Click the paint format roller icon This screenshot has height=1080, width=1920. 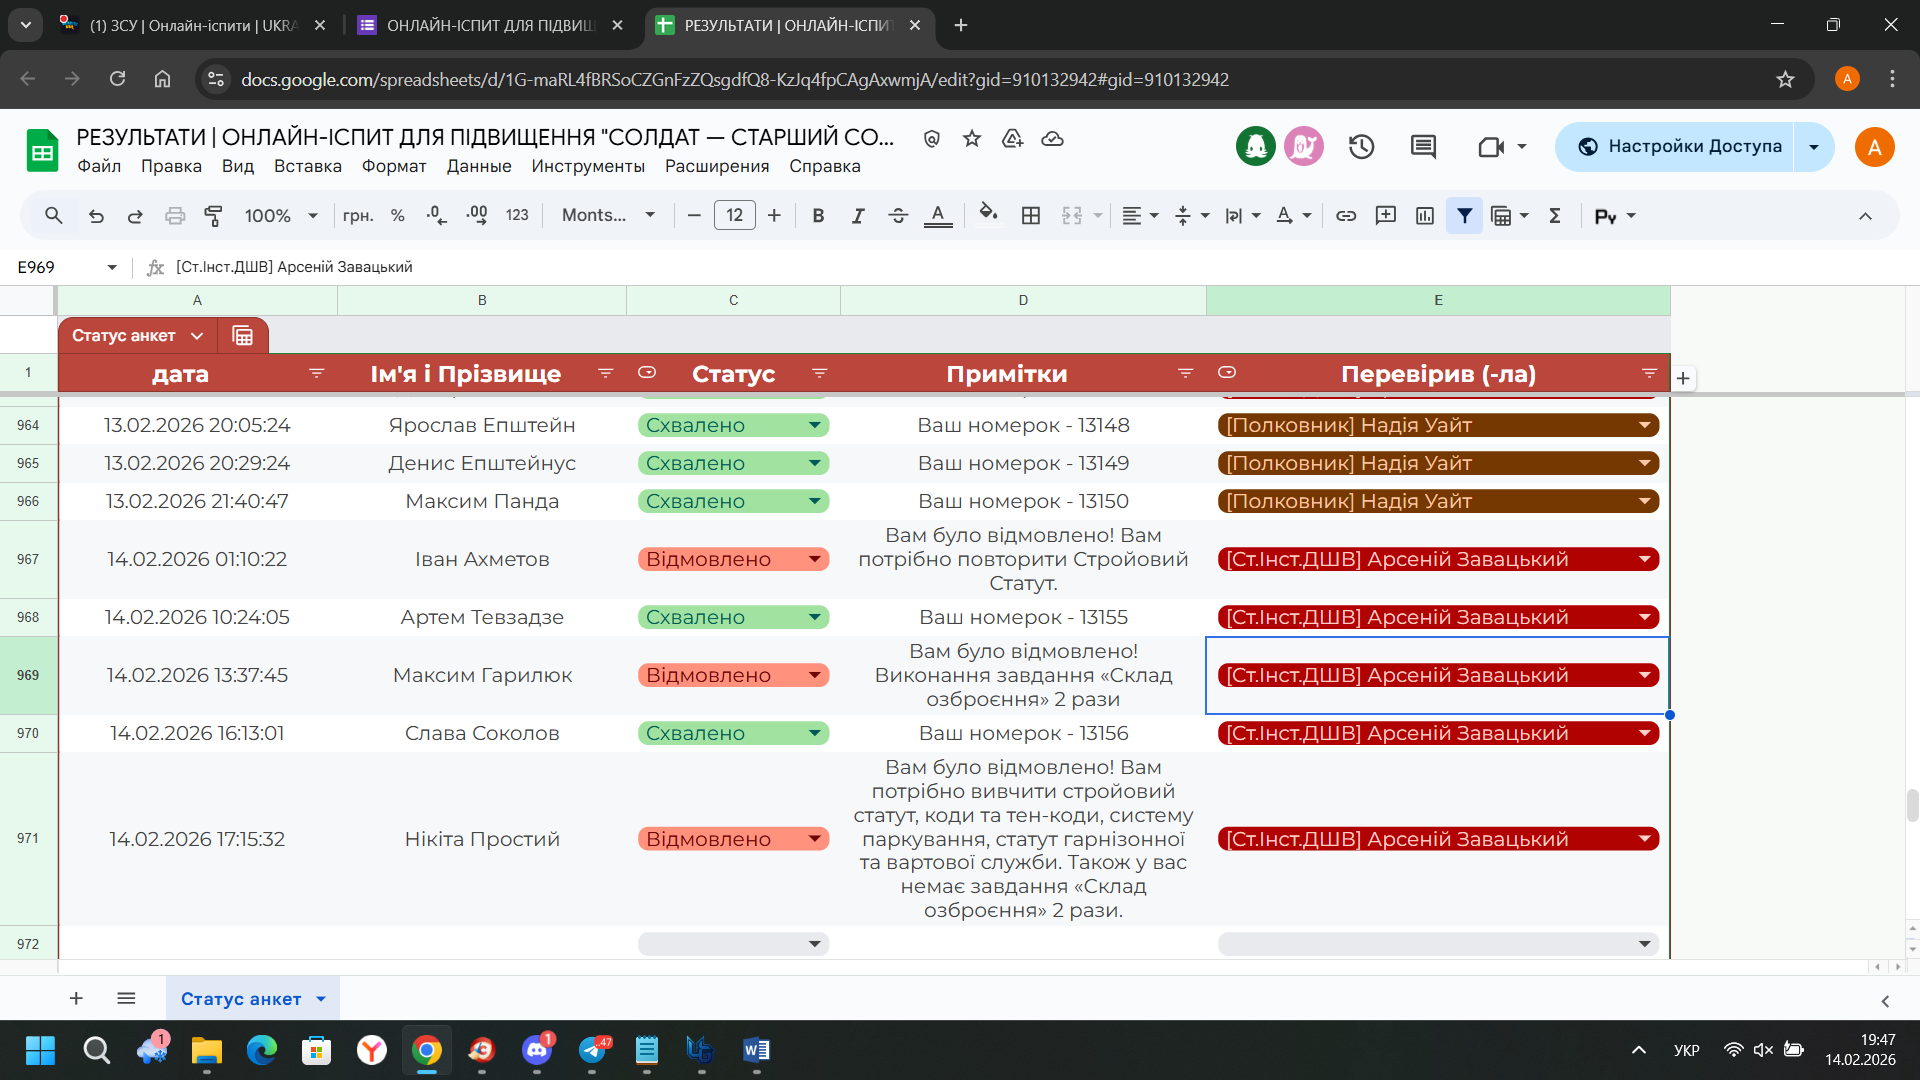point(213,215)
